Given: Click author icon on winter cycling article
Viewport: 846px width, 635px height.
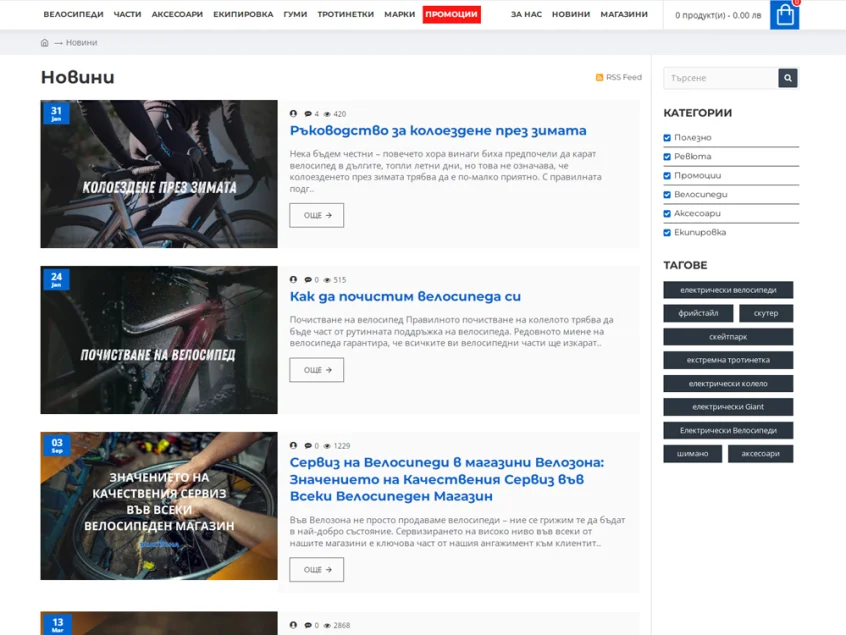Looking at the screenshot, I should pyautogui.click(x=294, y=114).
